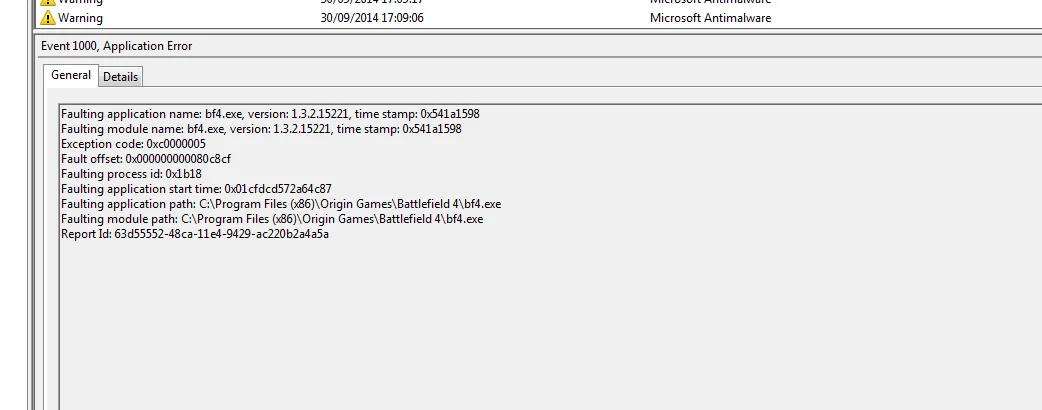Select the General tab
The width and height of the screenshot is (1042, 410).
tap(70, 75)
